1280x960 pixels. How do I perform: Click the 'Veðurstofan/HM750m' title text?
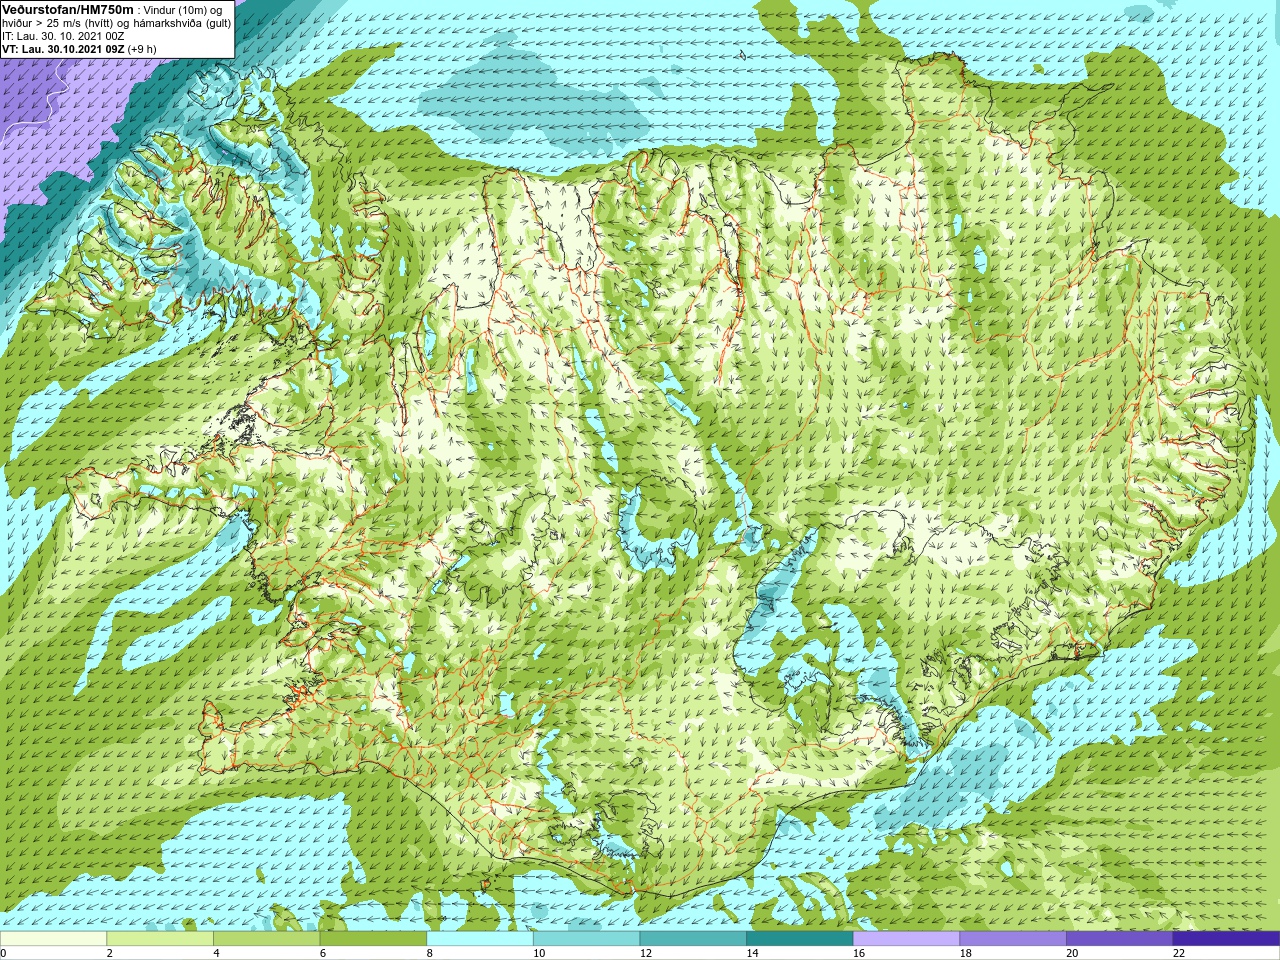point(68,10)
